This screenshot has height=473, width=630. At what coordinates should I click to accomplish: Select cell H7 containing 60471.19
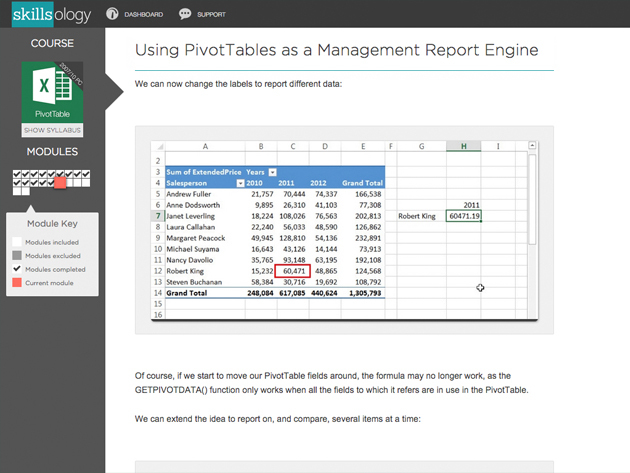pyautogui.click(x=464, y=215)
